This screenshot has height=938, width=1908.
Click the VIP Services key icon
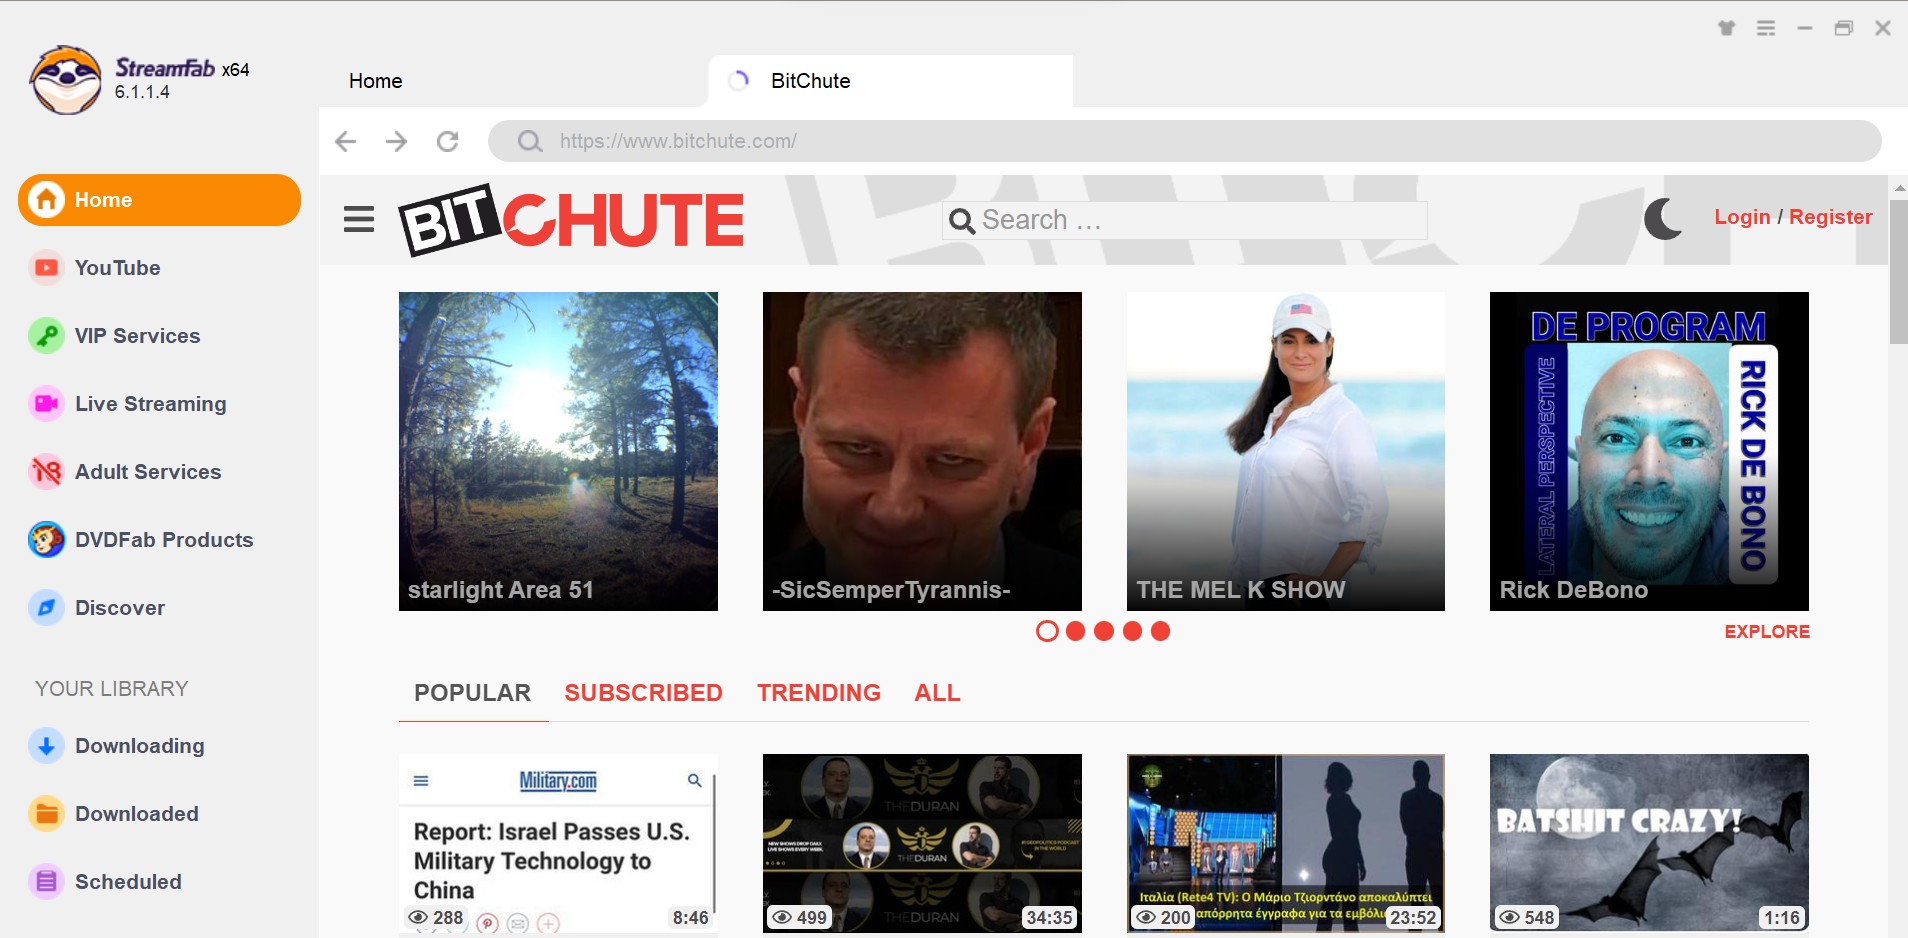46,336
